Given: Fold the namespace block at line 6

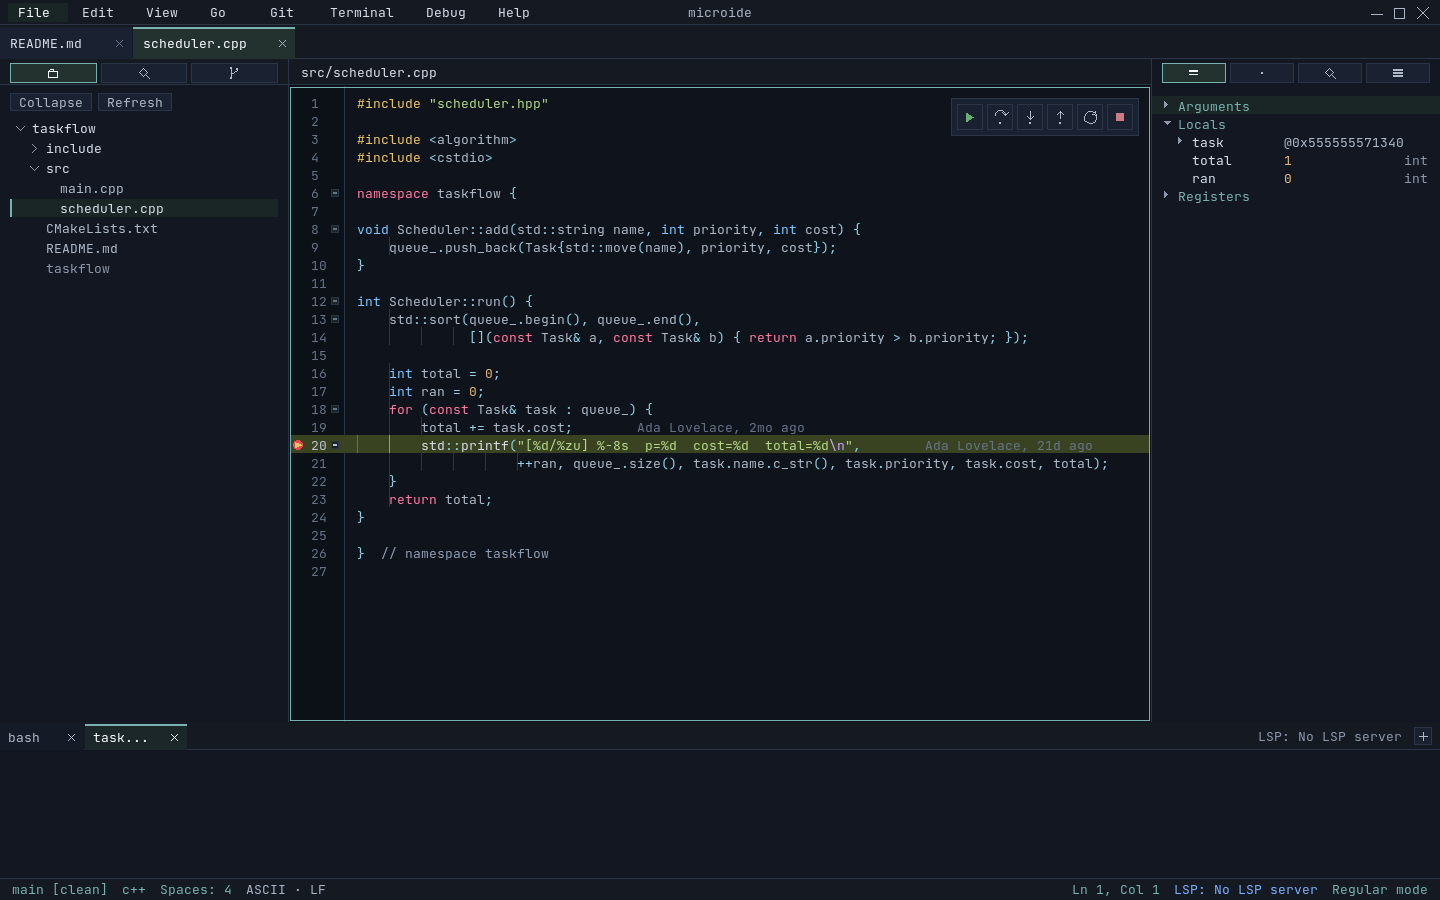Looking at the screenshot, I should click(335, 193).
